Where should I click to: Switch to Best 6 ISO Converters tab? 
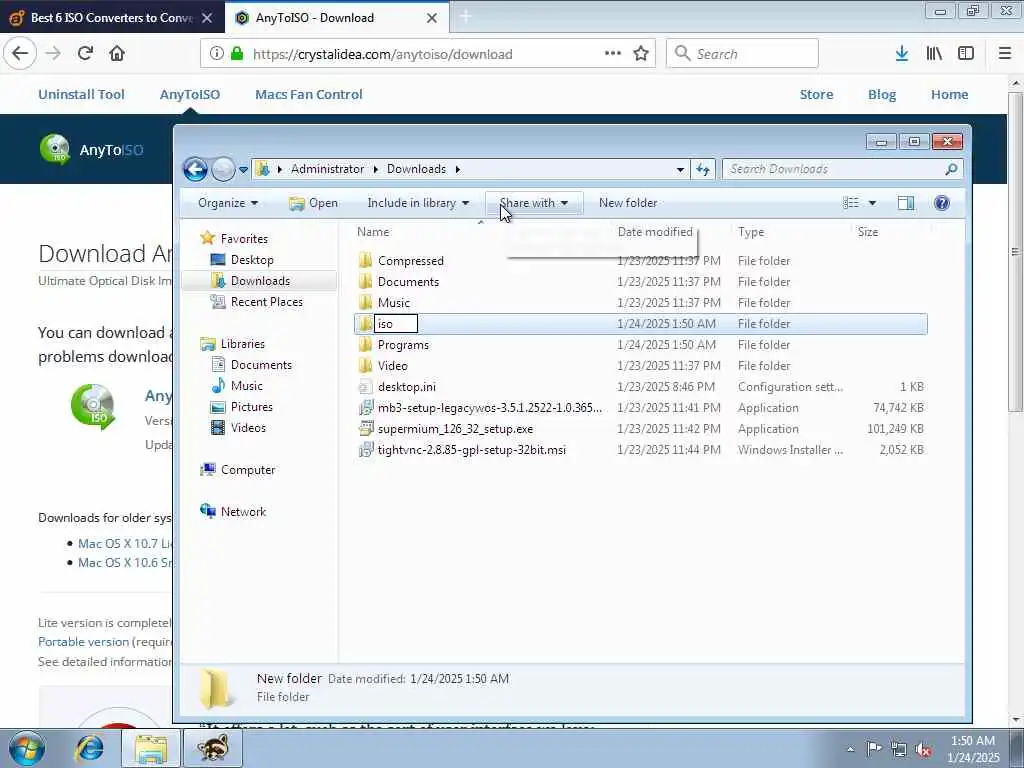pos(111,18)
